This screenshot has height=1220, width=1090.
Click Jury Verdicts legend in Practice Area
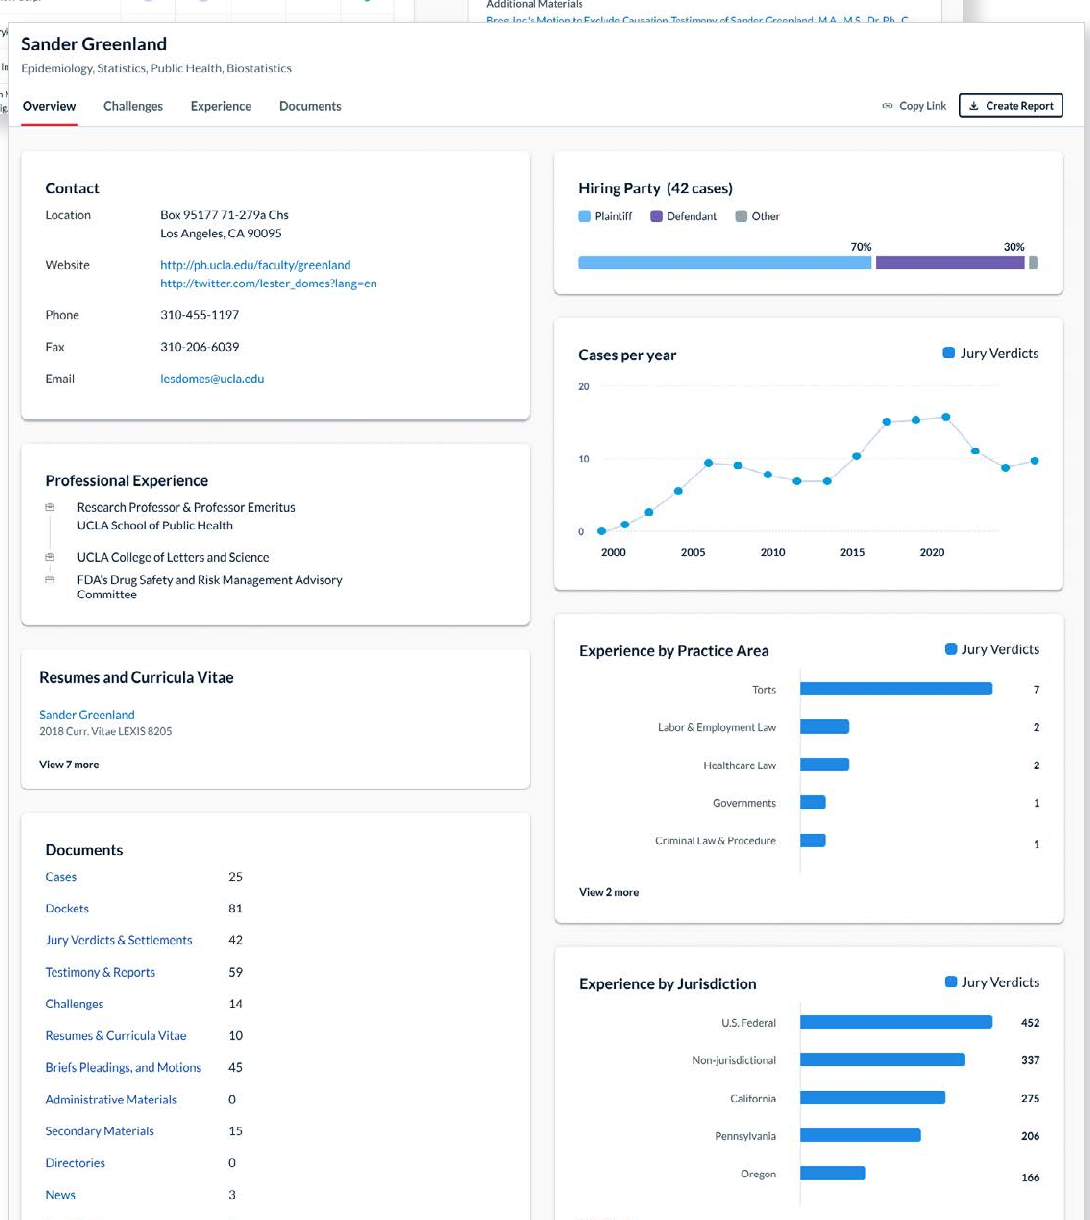pos(992,649)
